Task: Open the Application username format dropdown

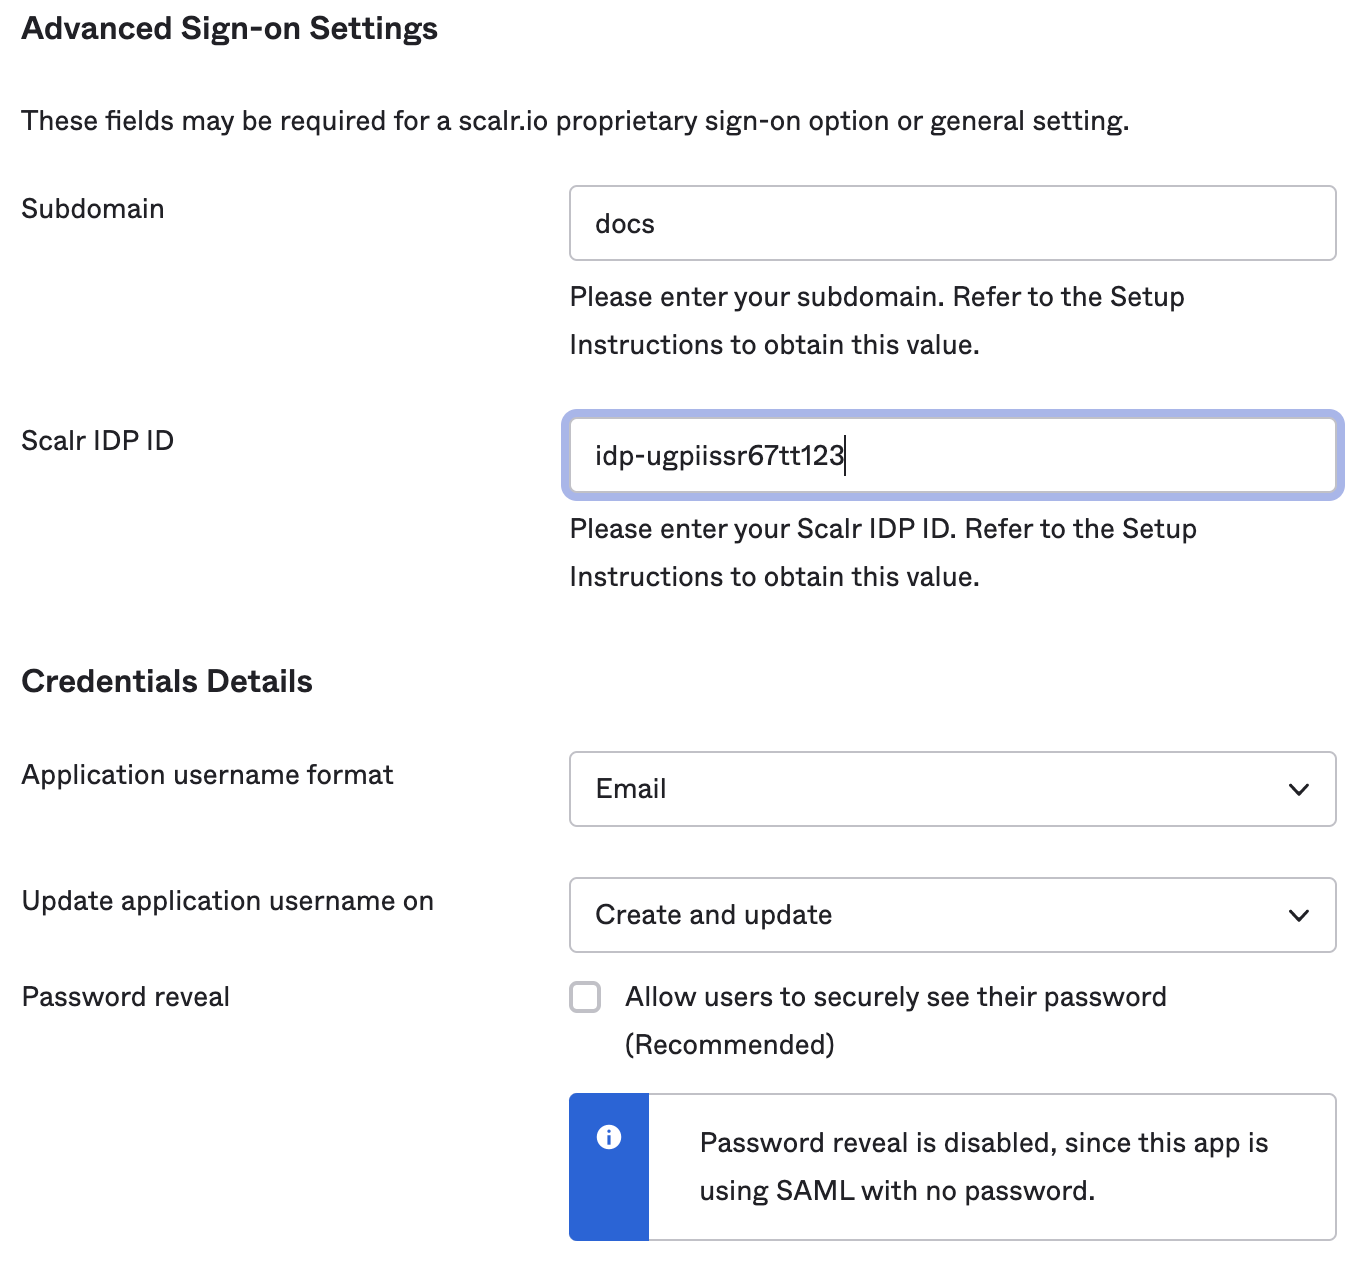Action: coord(952,789)
